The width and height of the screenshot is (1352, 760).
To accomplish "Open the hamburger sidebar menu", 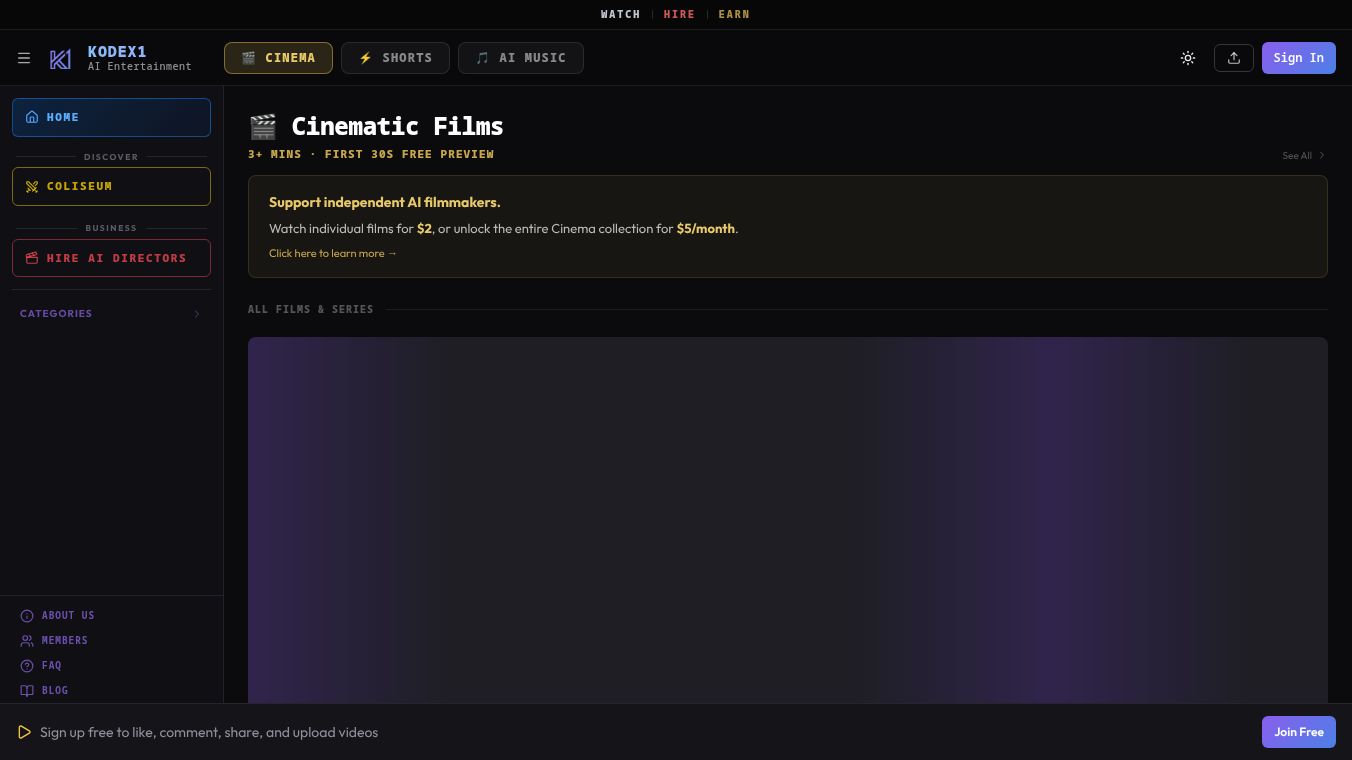I will 24,58.
